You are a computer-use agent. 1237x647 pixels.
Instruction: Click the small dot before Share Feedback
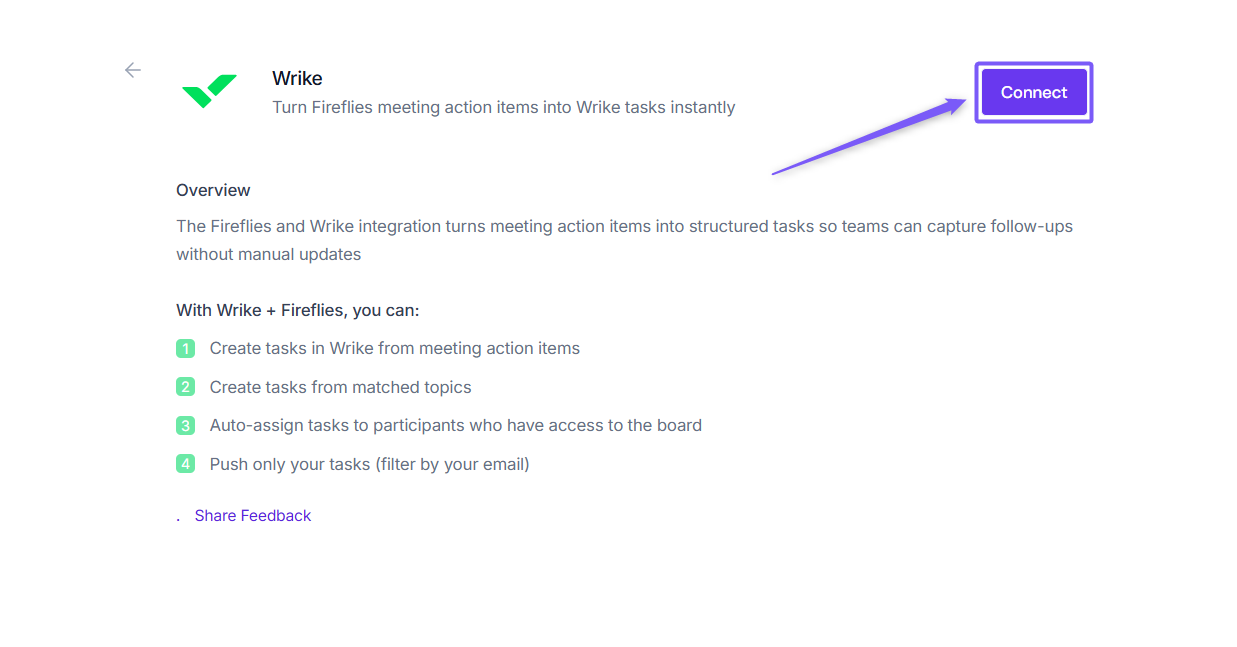[x=178, y=520]
